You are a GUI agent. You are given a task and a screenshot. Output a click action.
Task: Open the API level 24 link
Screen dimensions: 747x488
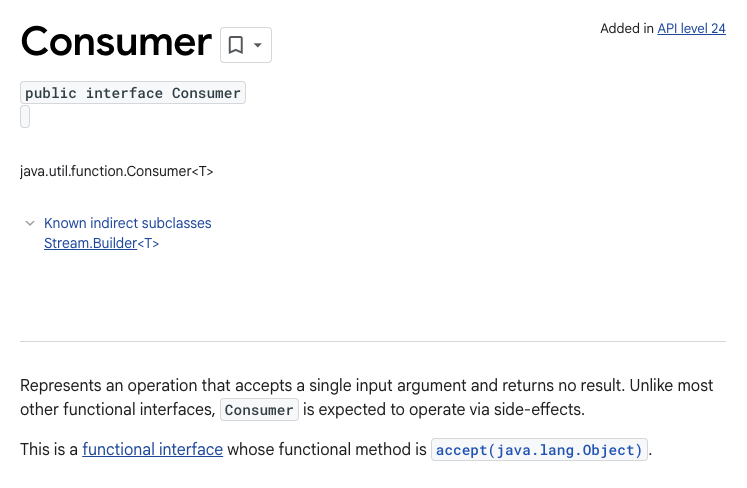691,29
